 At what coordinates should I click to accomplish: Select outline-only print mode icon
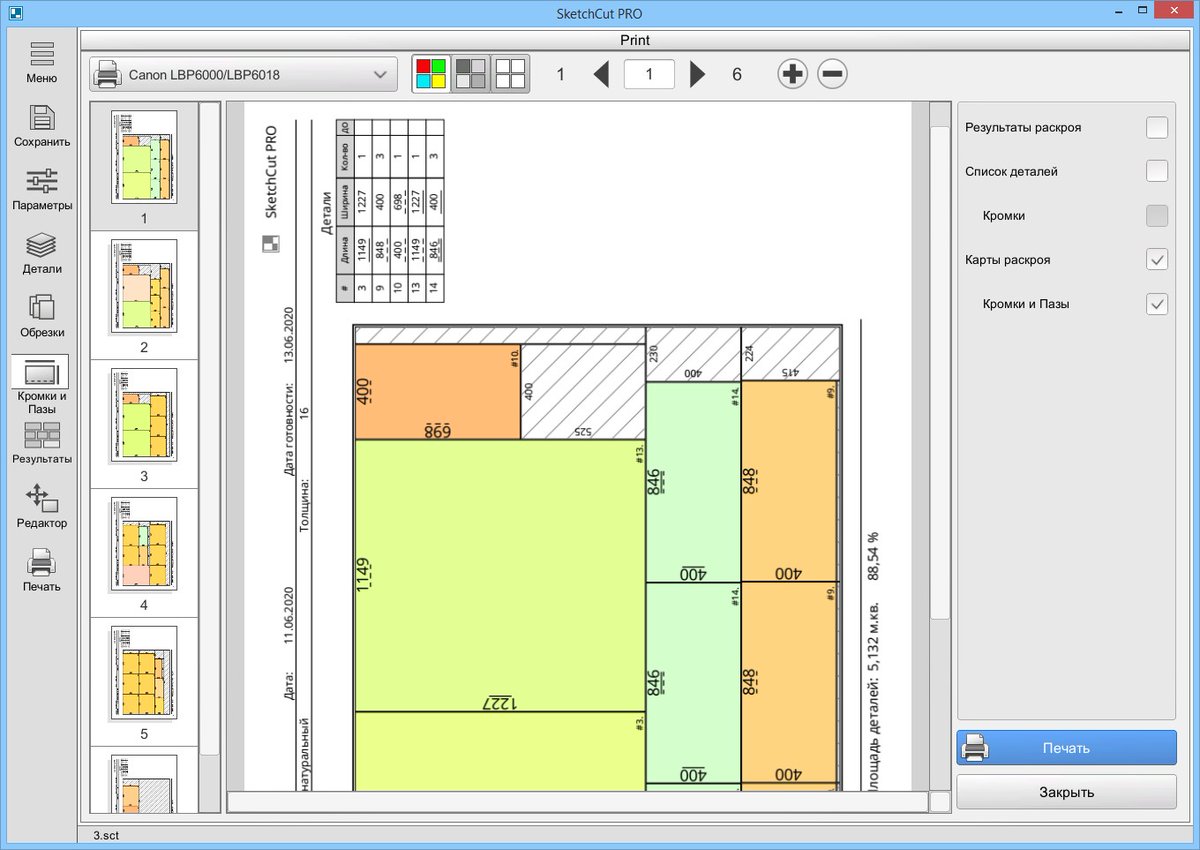click(x=510, y=74)
